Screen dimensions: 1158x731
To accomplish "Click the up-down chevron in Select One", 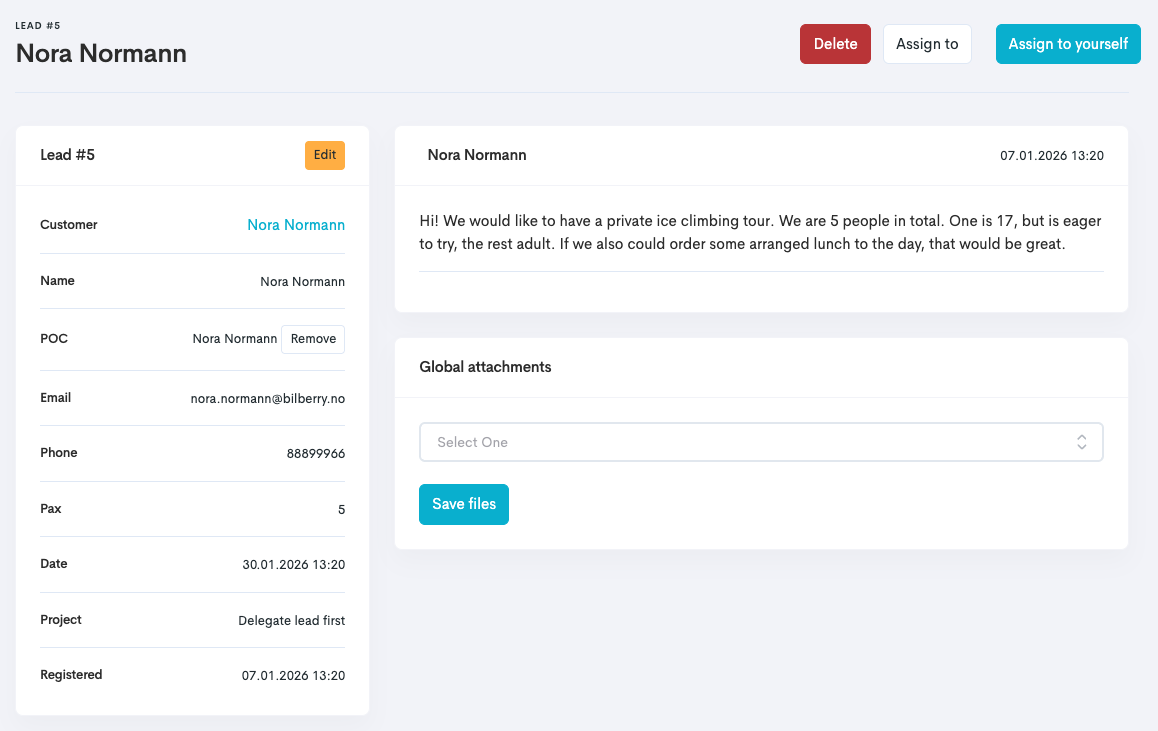I will coord(1081,442).
